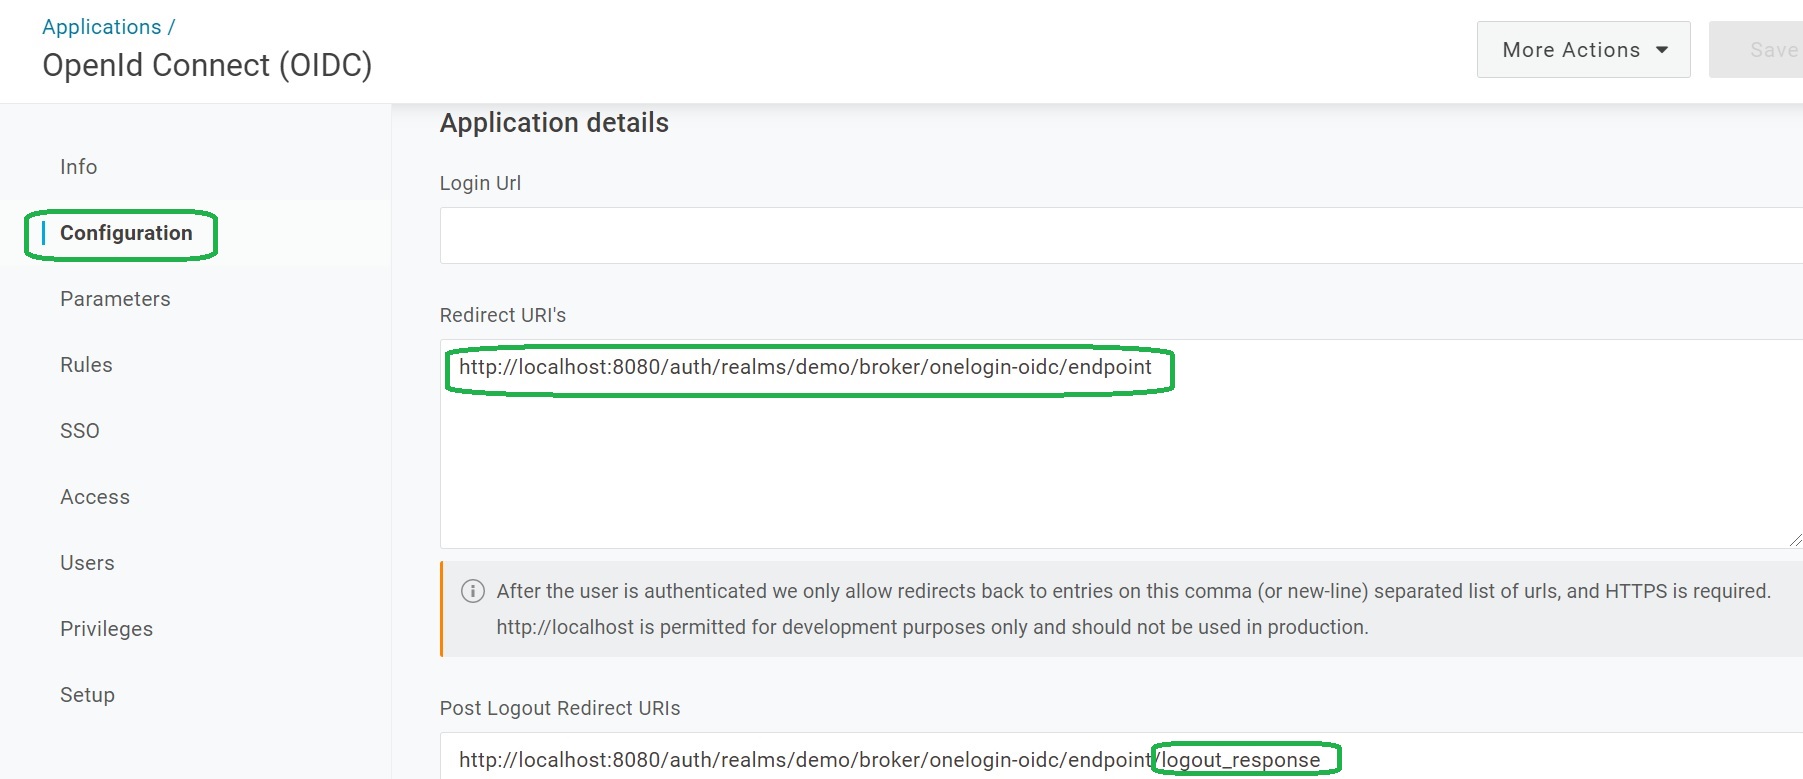
Task: Click the Application details heading
Action: tap(554, 123)
